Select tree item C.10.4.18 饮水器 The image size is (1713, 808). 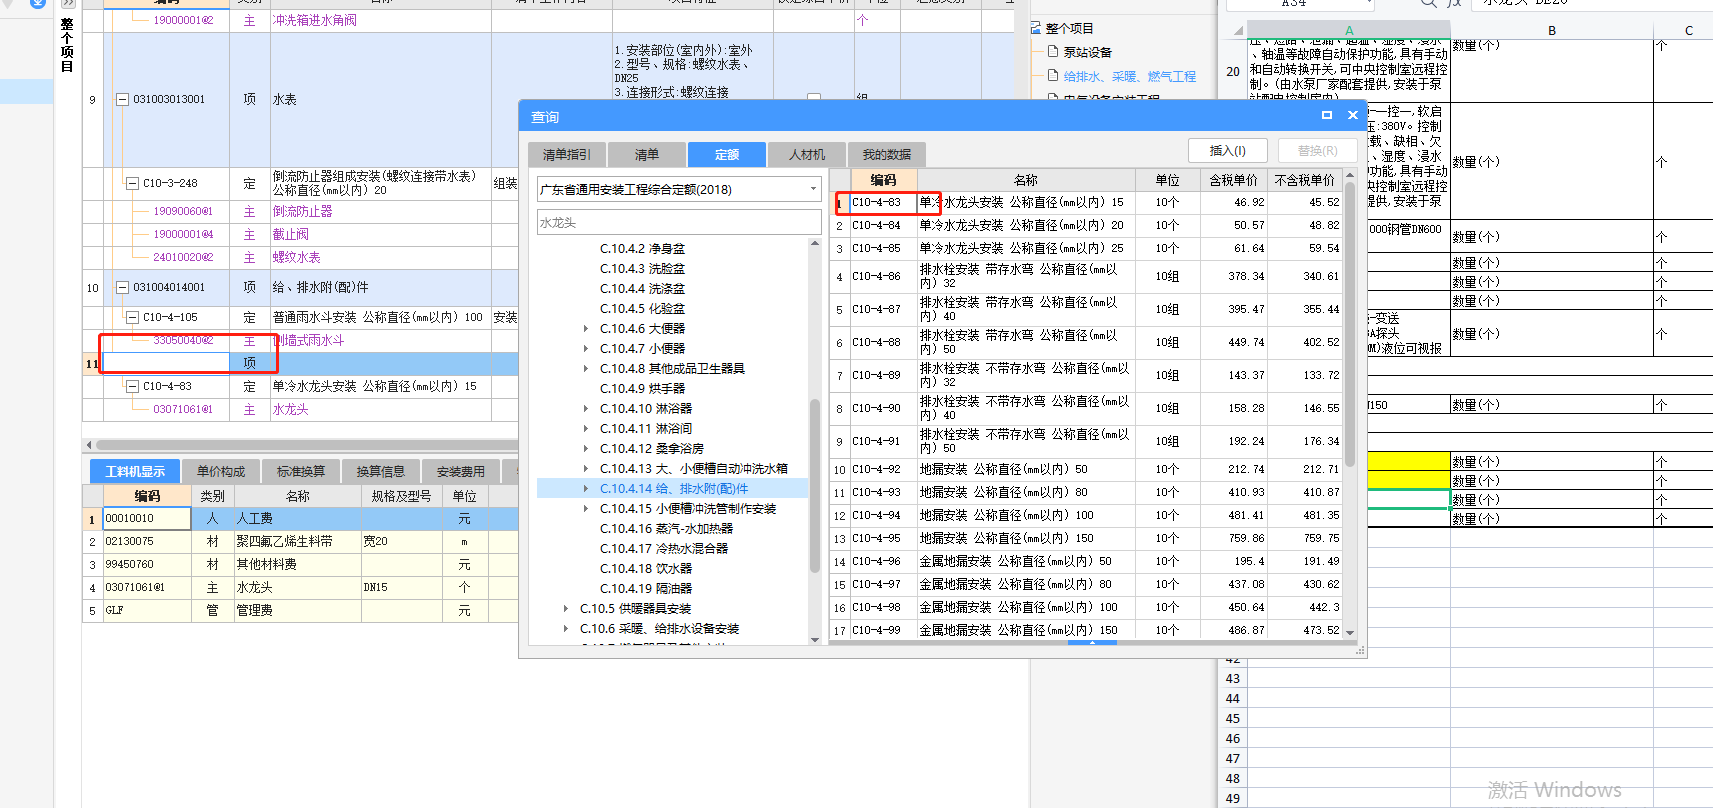click(x=645, y=568)
